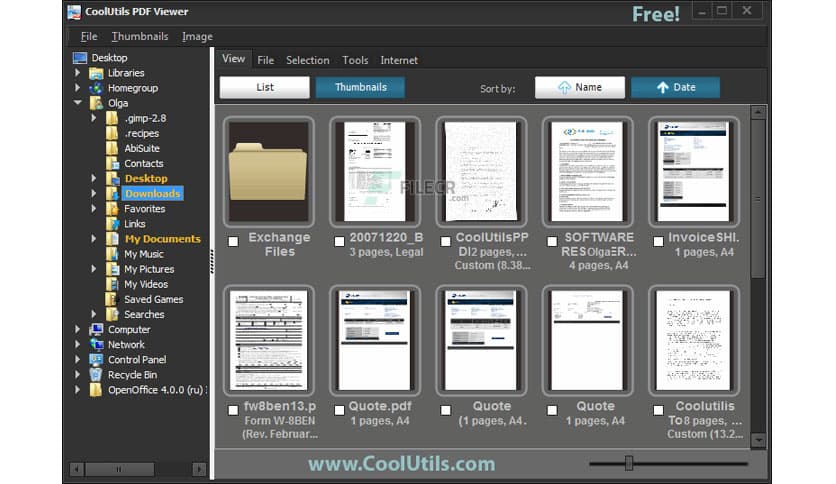Tick the Exchange Files checkbox
836x484 pixels.
point(233,241)
